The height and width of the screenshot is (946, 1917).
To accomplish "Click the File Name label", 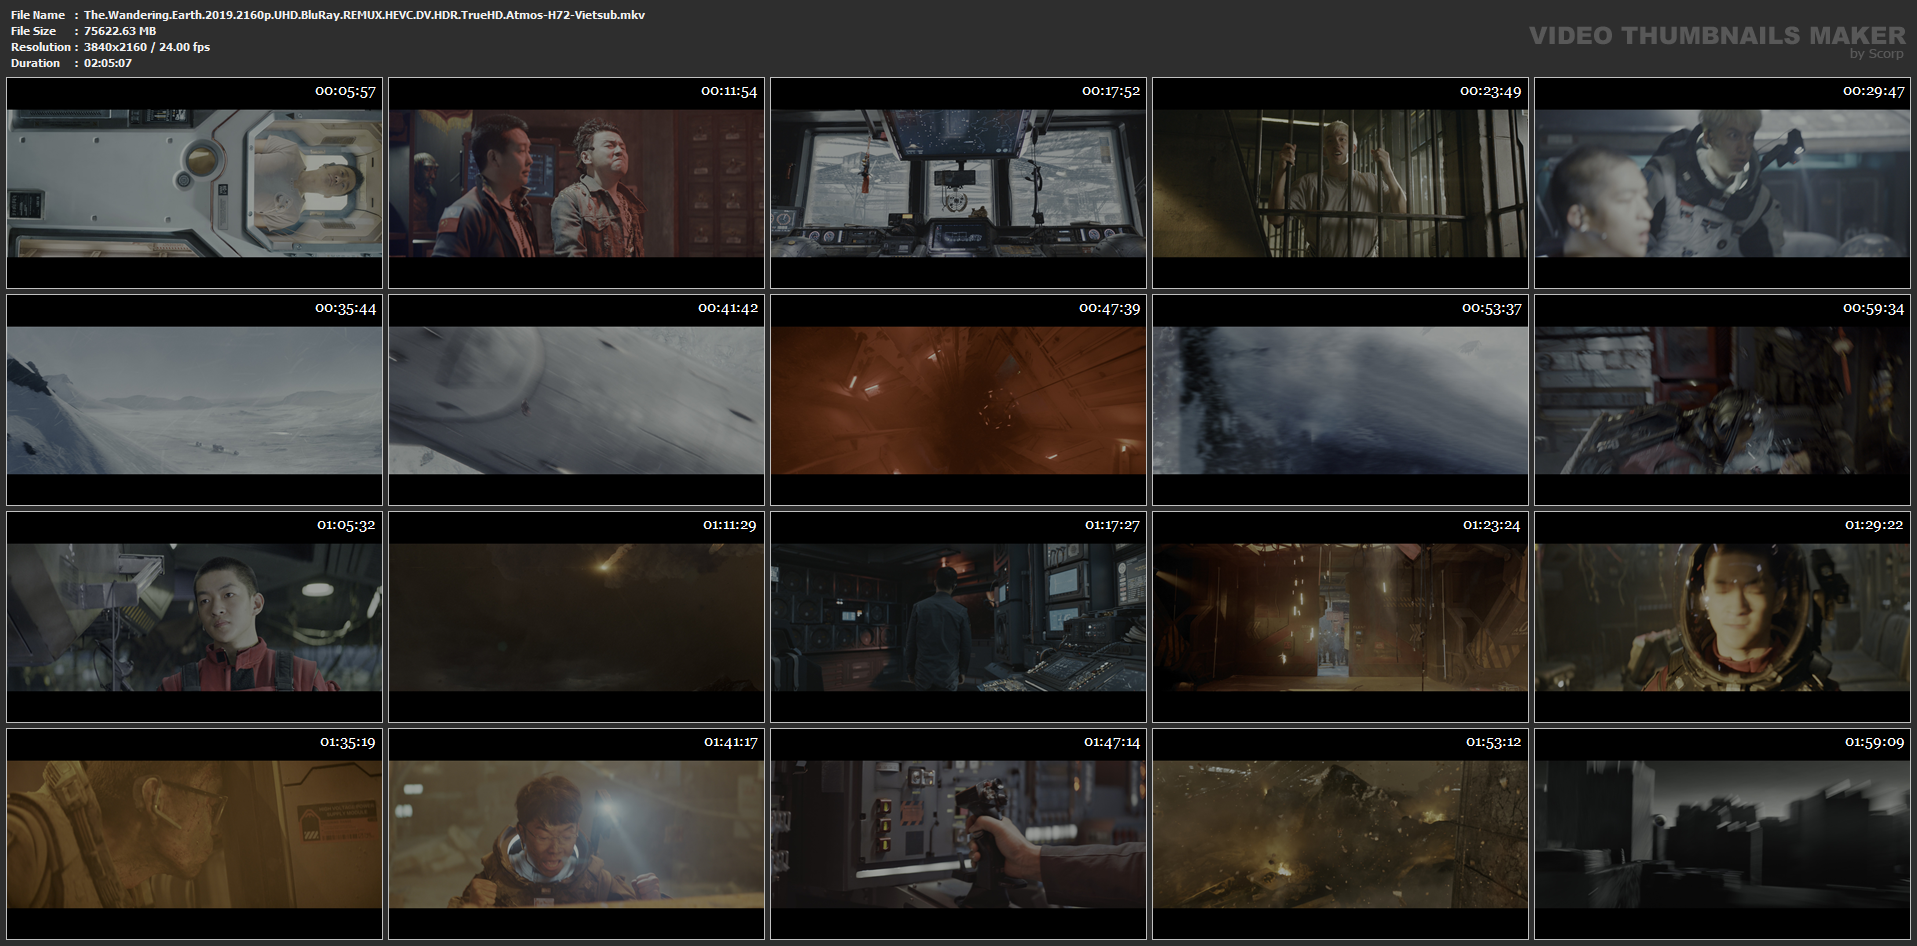I will [x=38, y=15].
